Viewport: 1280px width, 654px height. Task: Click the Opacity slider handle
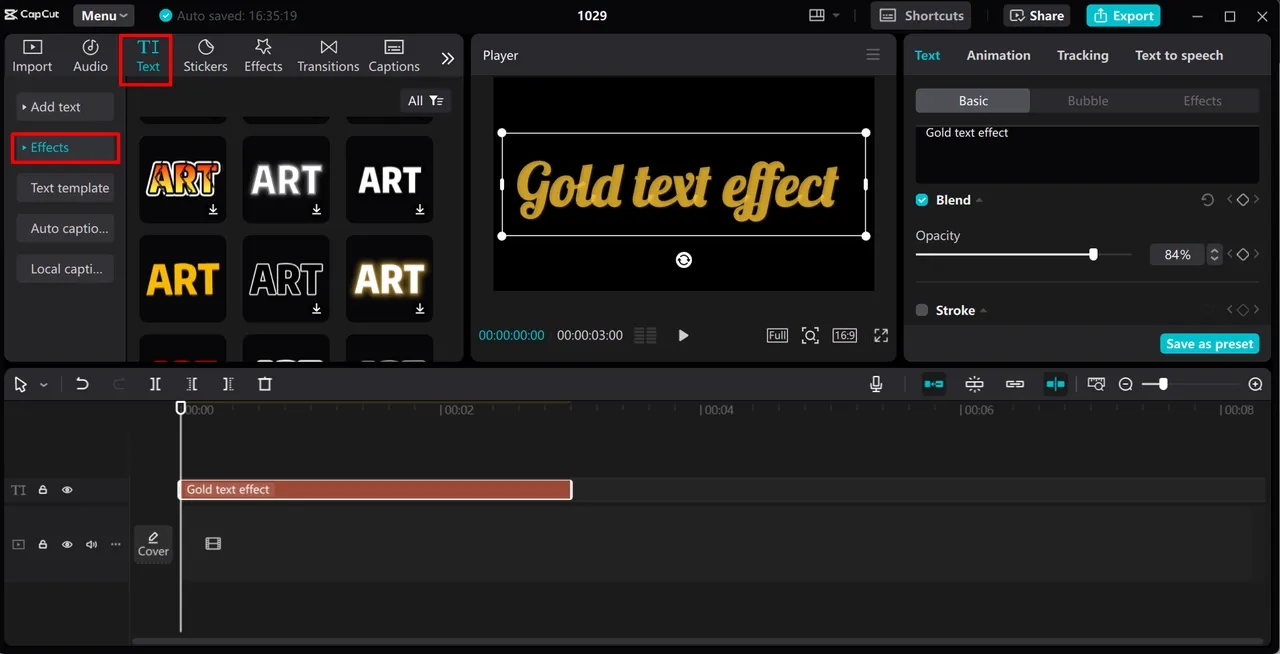tap(1093, 255)
